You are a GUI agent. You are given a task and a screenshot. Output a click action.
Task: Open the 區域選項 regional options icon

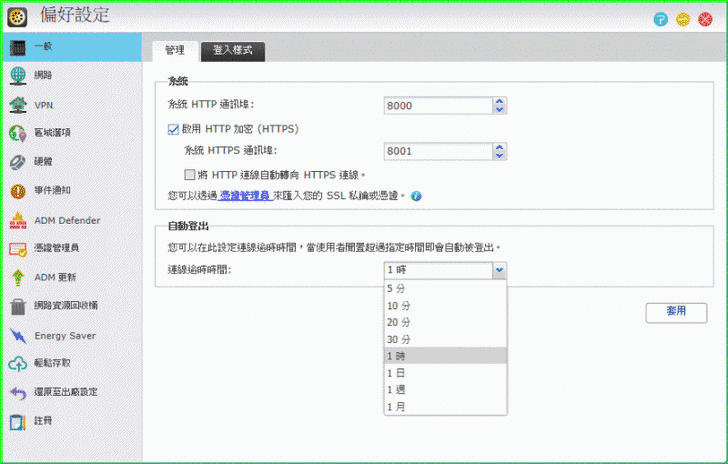click(x=18, y=133)
